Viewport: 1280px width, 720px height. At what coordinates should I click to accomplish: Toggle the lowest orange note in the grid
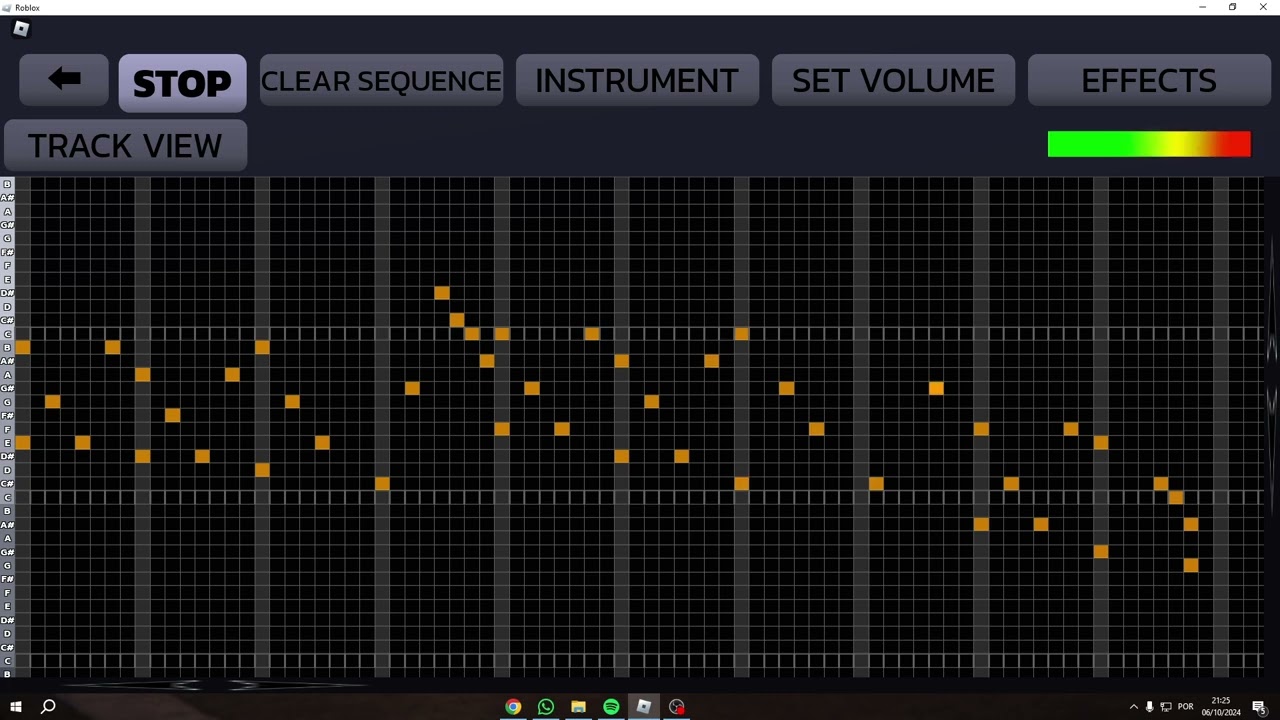1190,565
